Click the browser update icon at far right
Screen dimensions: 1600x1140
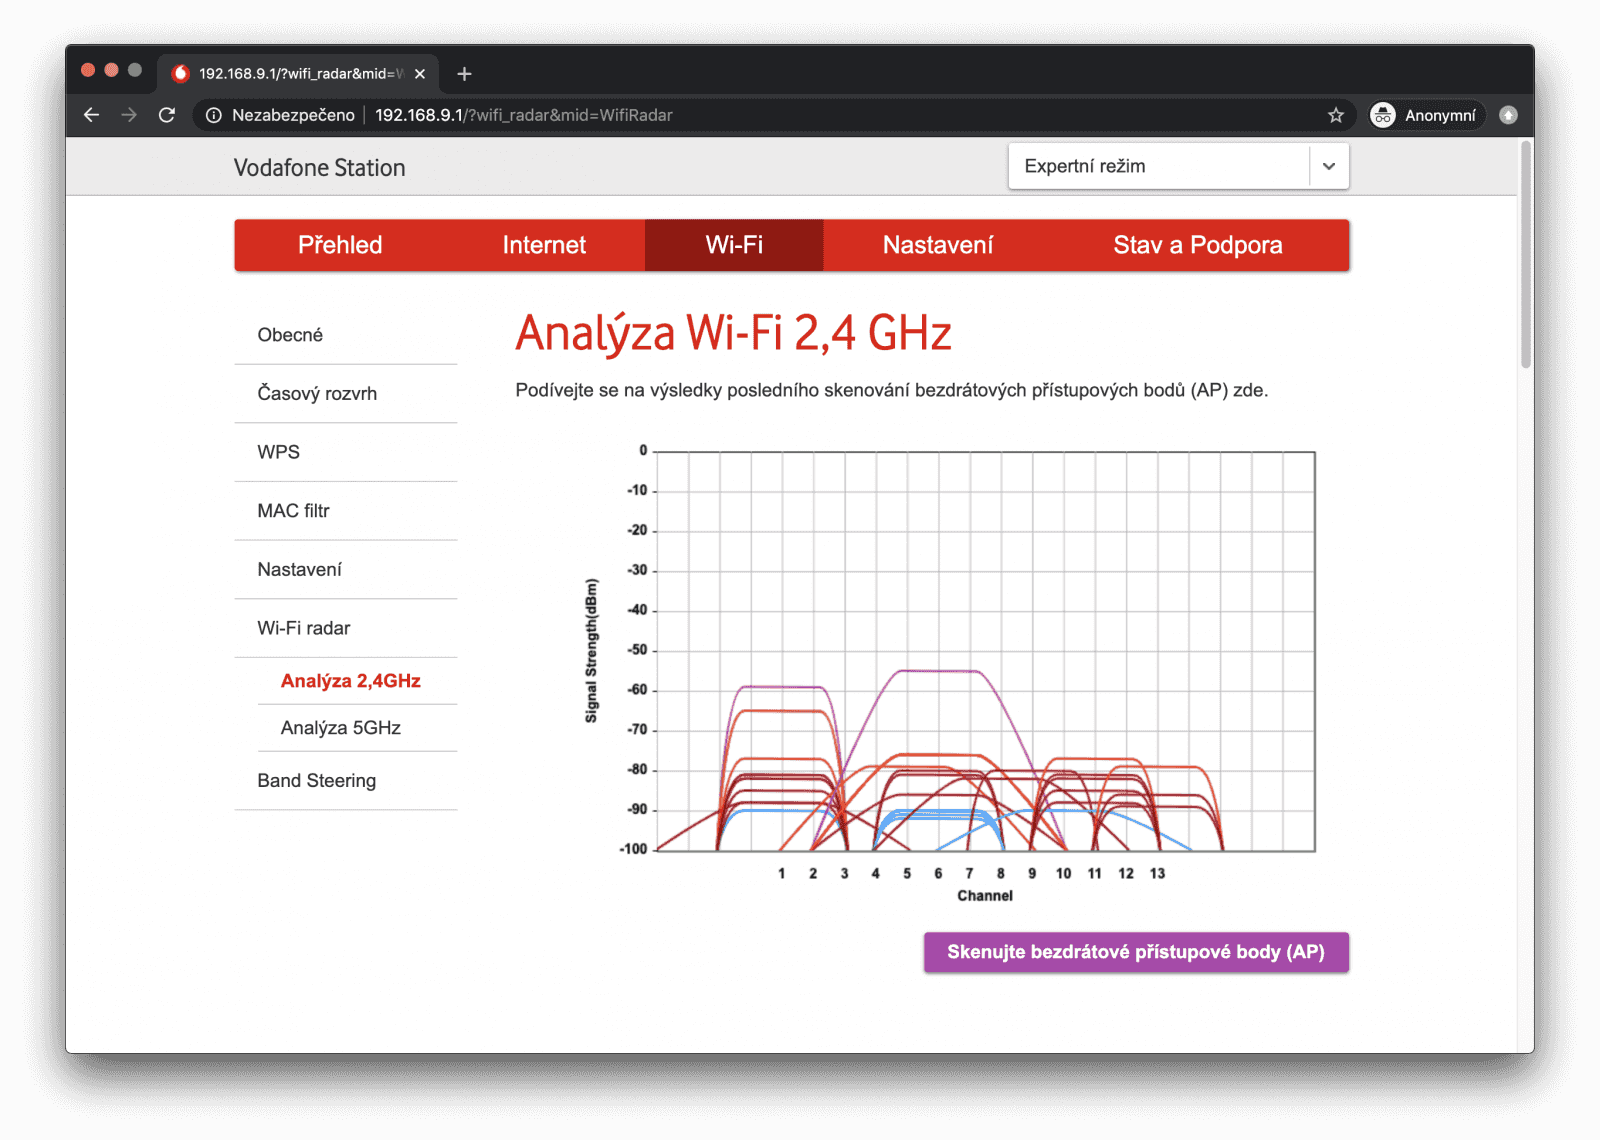tap(1508, 115)
